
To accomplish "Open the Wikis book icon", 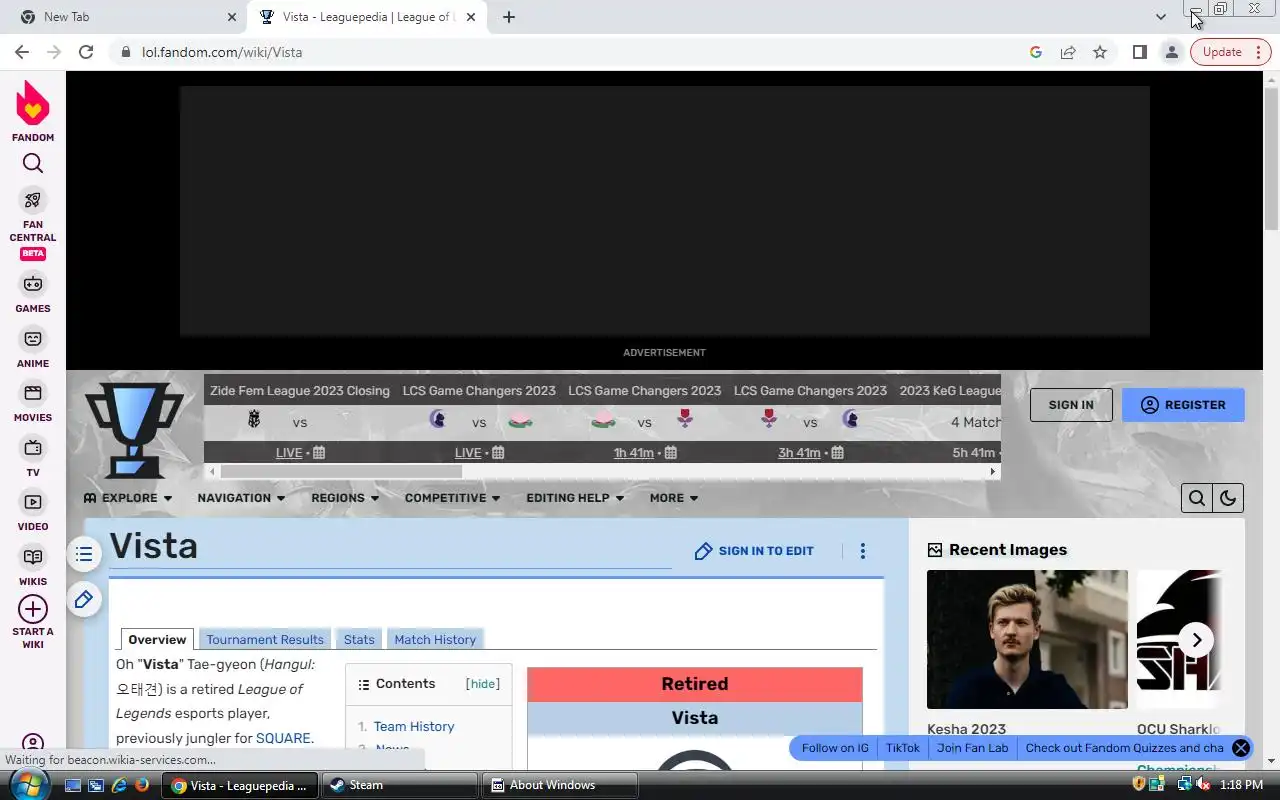I will [x=33, y=557].
